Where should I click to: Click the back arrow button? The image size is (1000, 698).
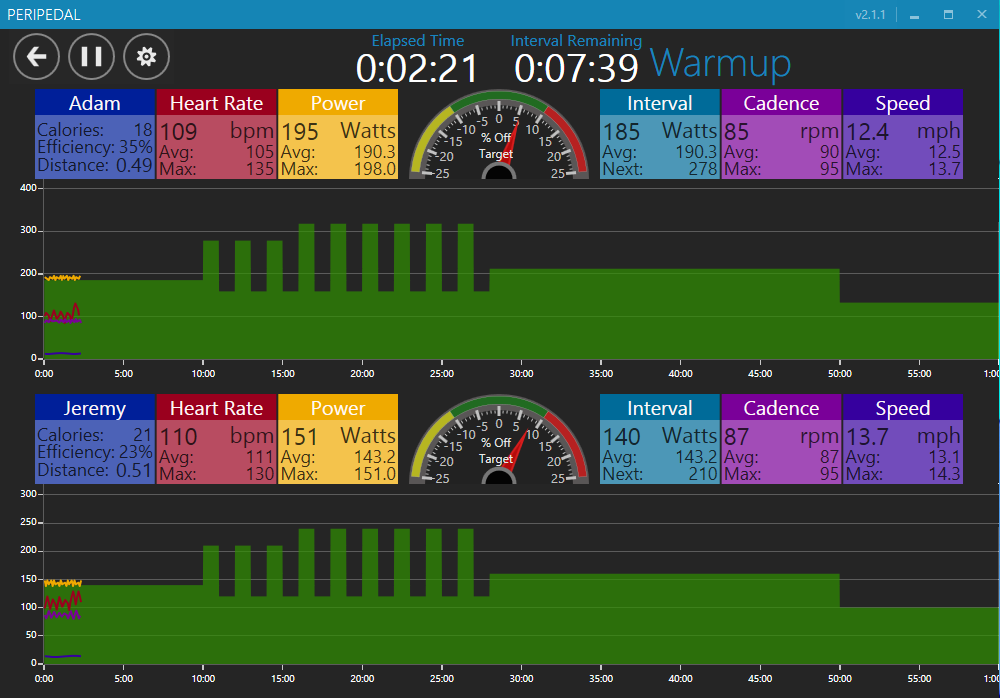click(36, 57)
